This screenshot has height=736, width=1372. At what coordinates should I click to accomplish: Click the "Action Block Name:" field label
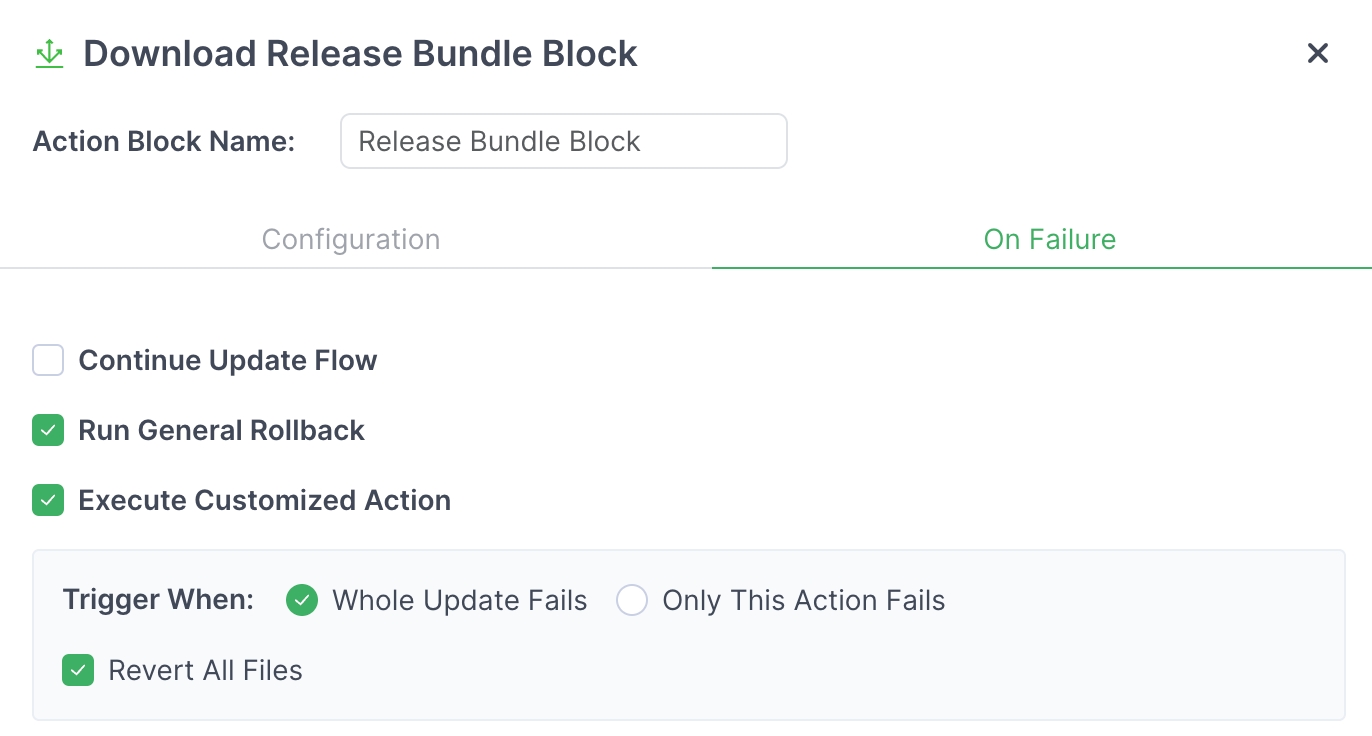(164, 141)
